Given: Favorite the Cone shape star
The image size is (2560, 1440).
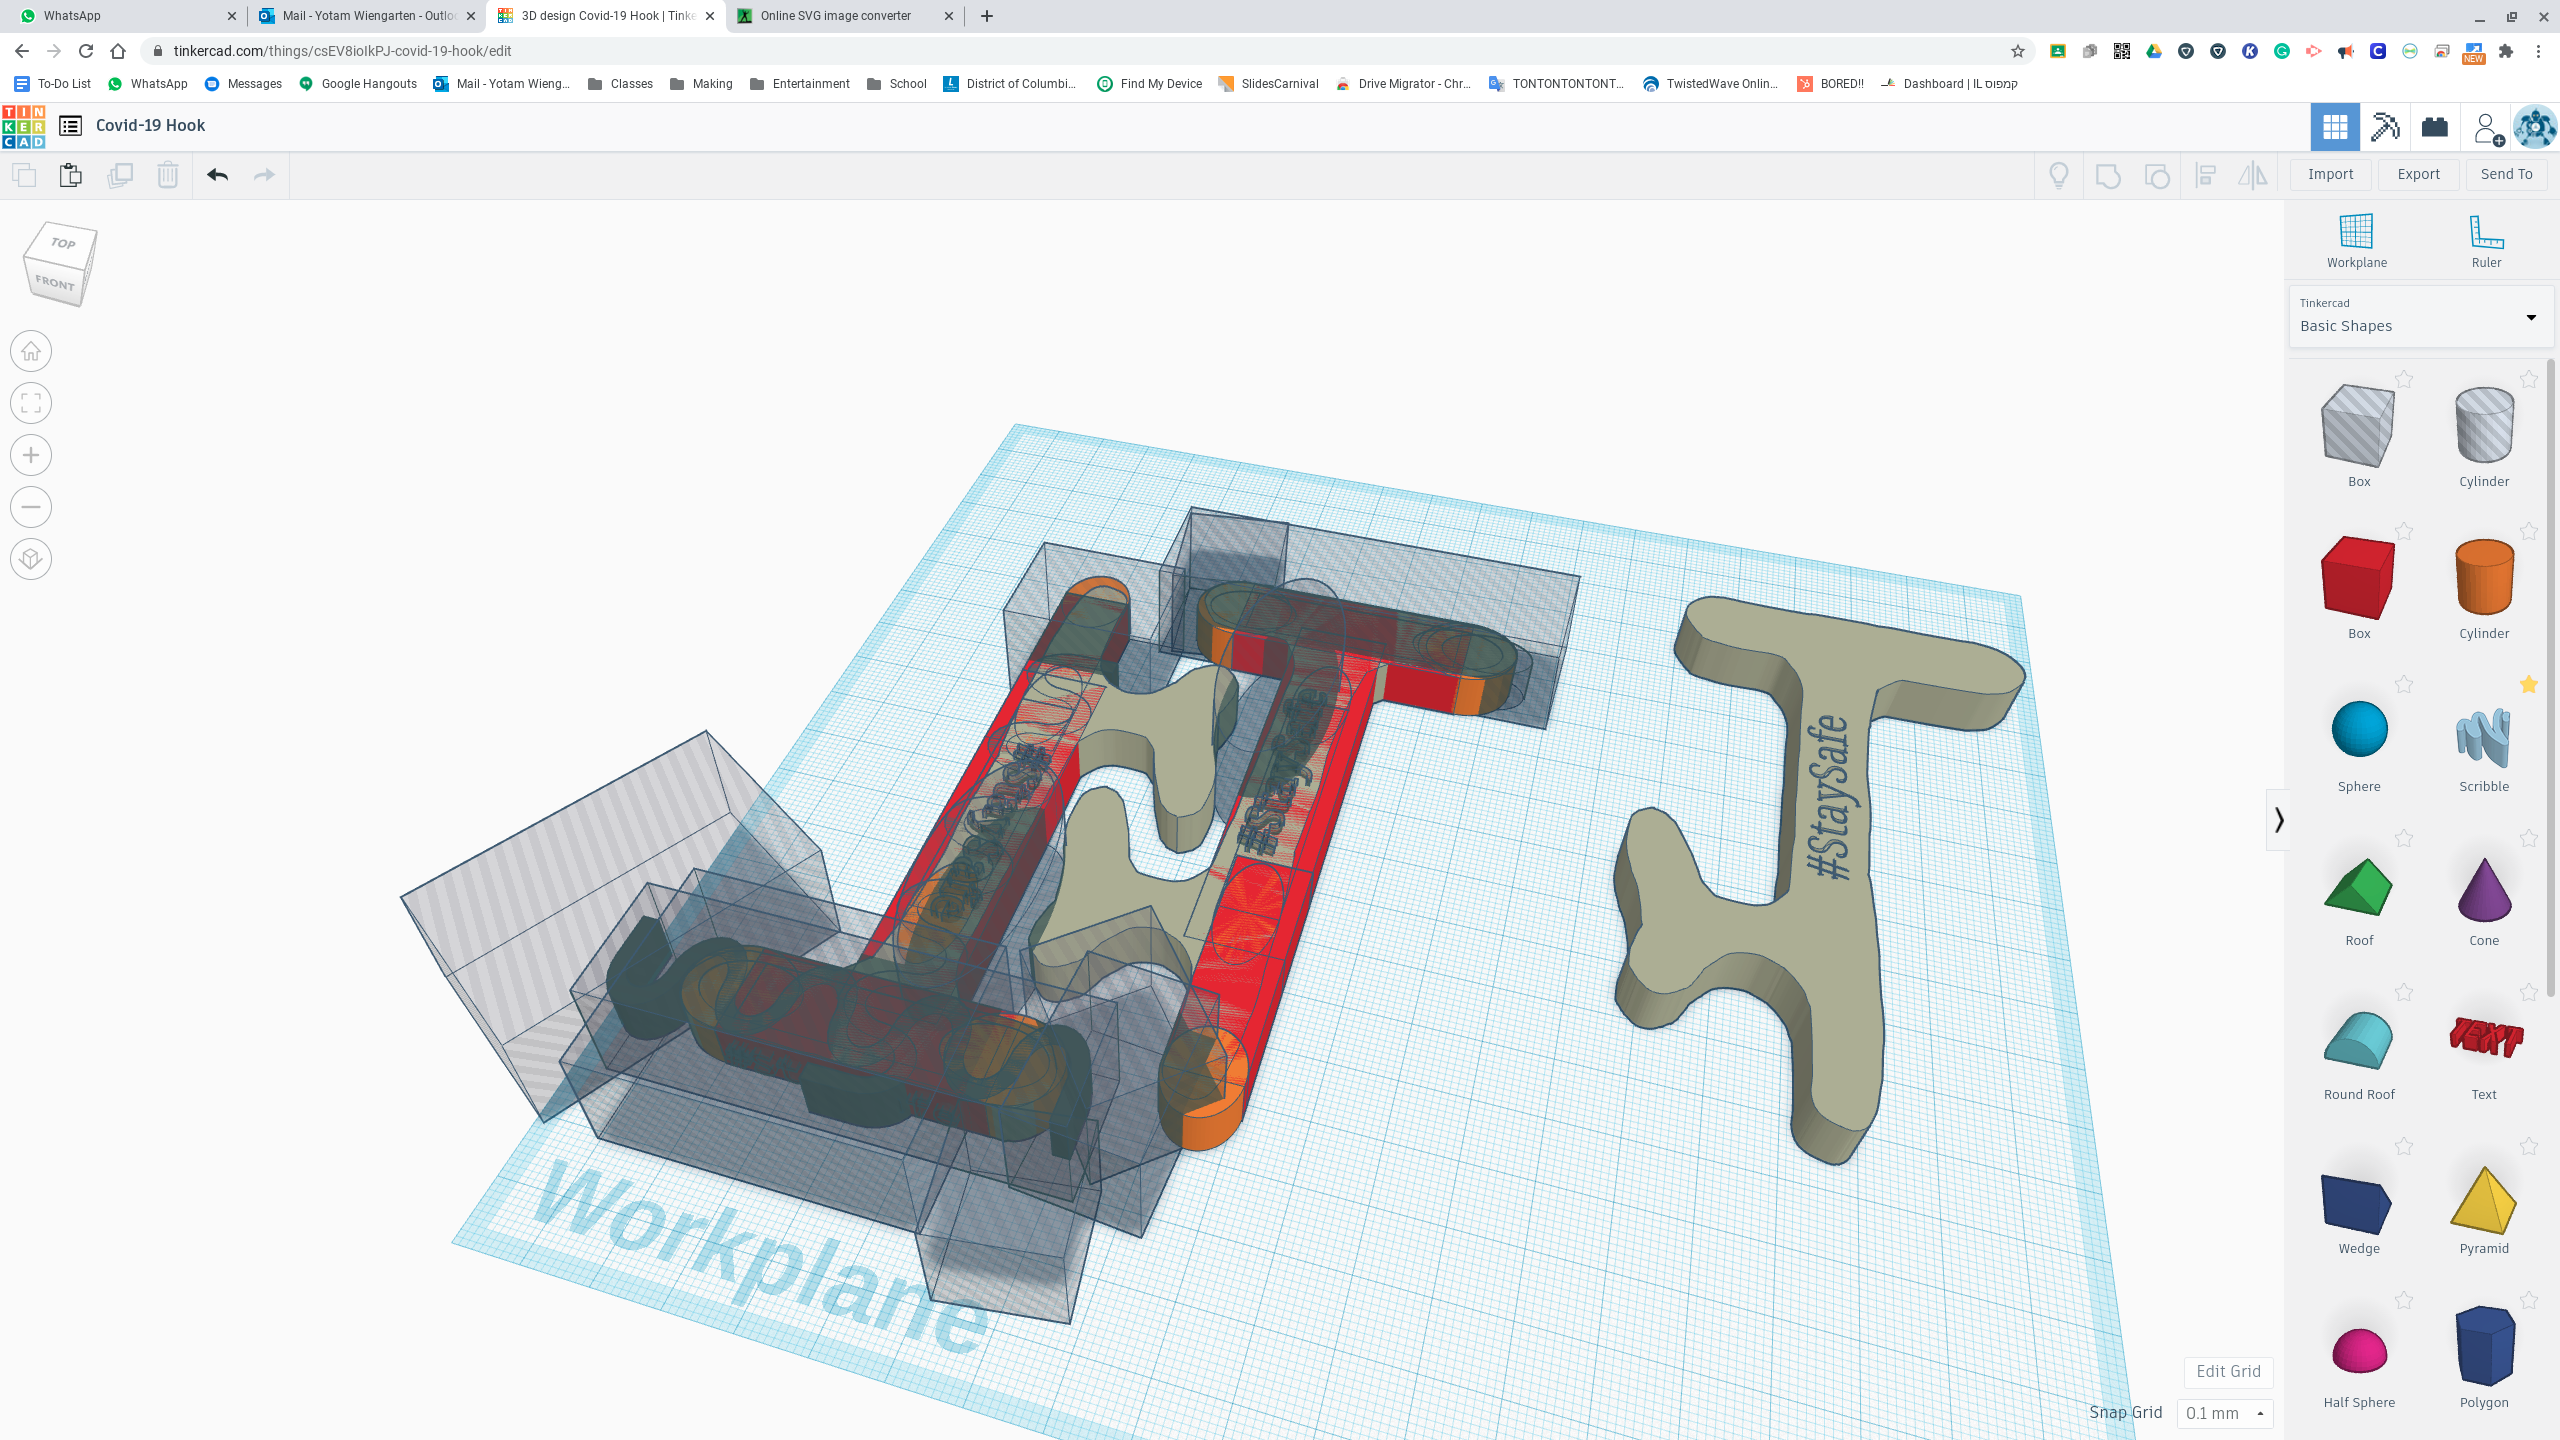Looking at the screenshot, I should coord(2529,838).
